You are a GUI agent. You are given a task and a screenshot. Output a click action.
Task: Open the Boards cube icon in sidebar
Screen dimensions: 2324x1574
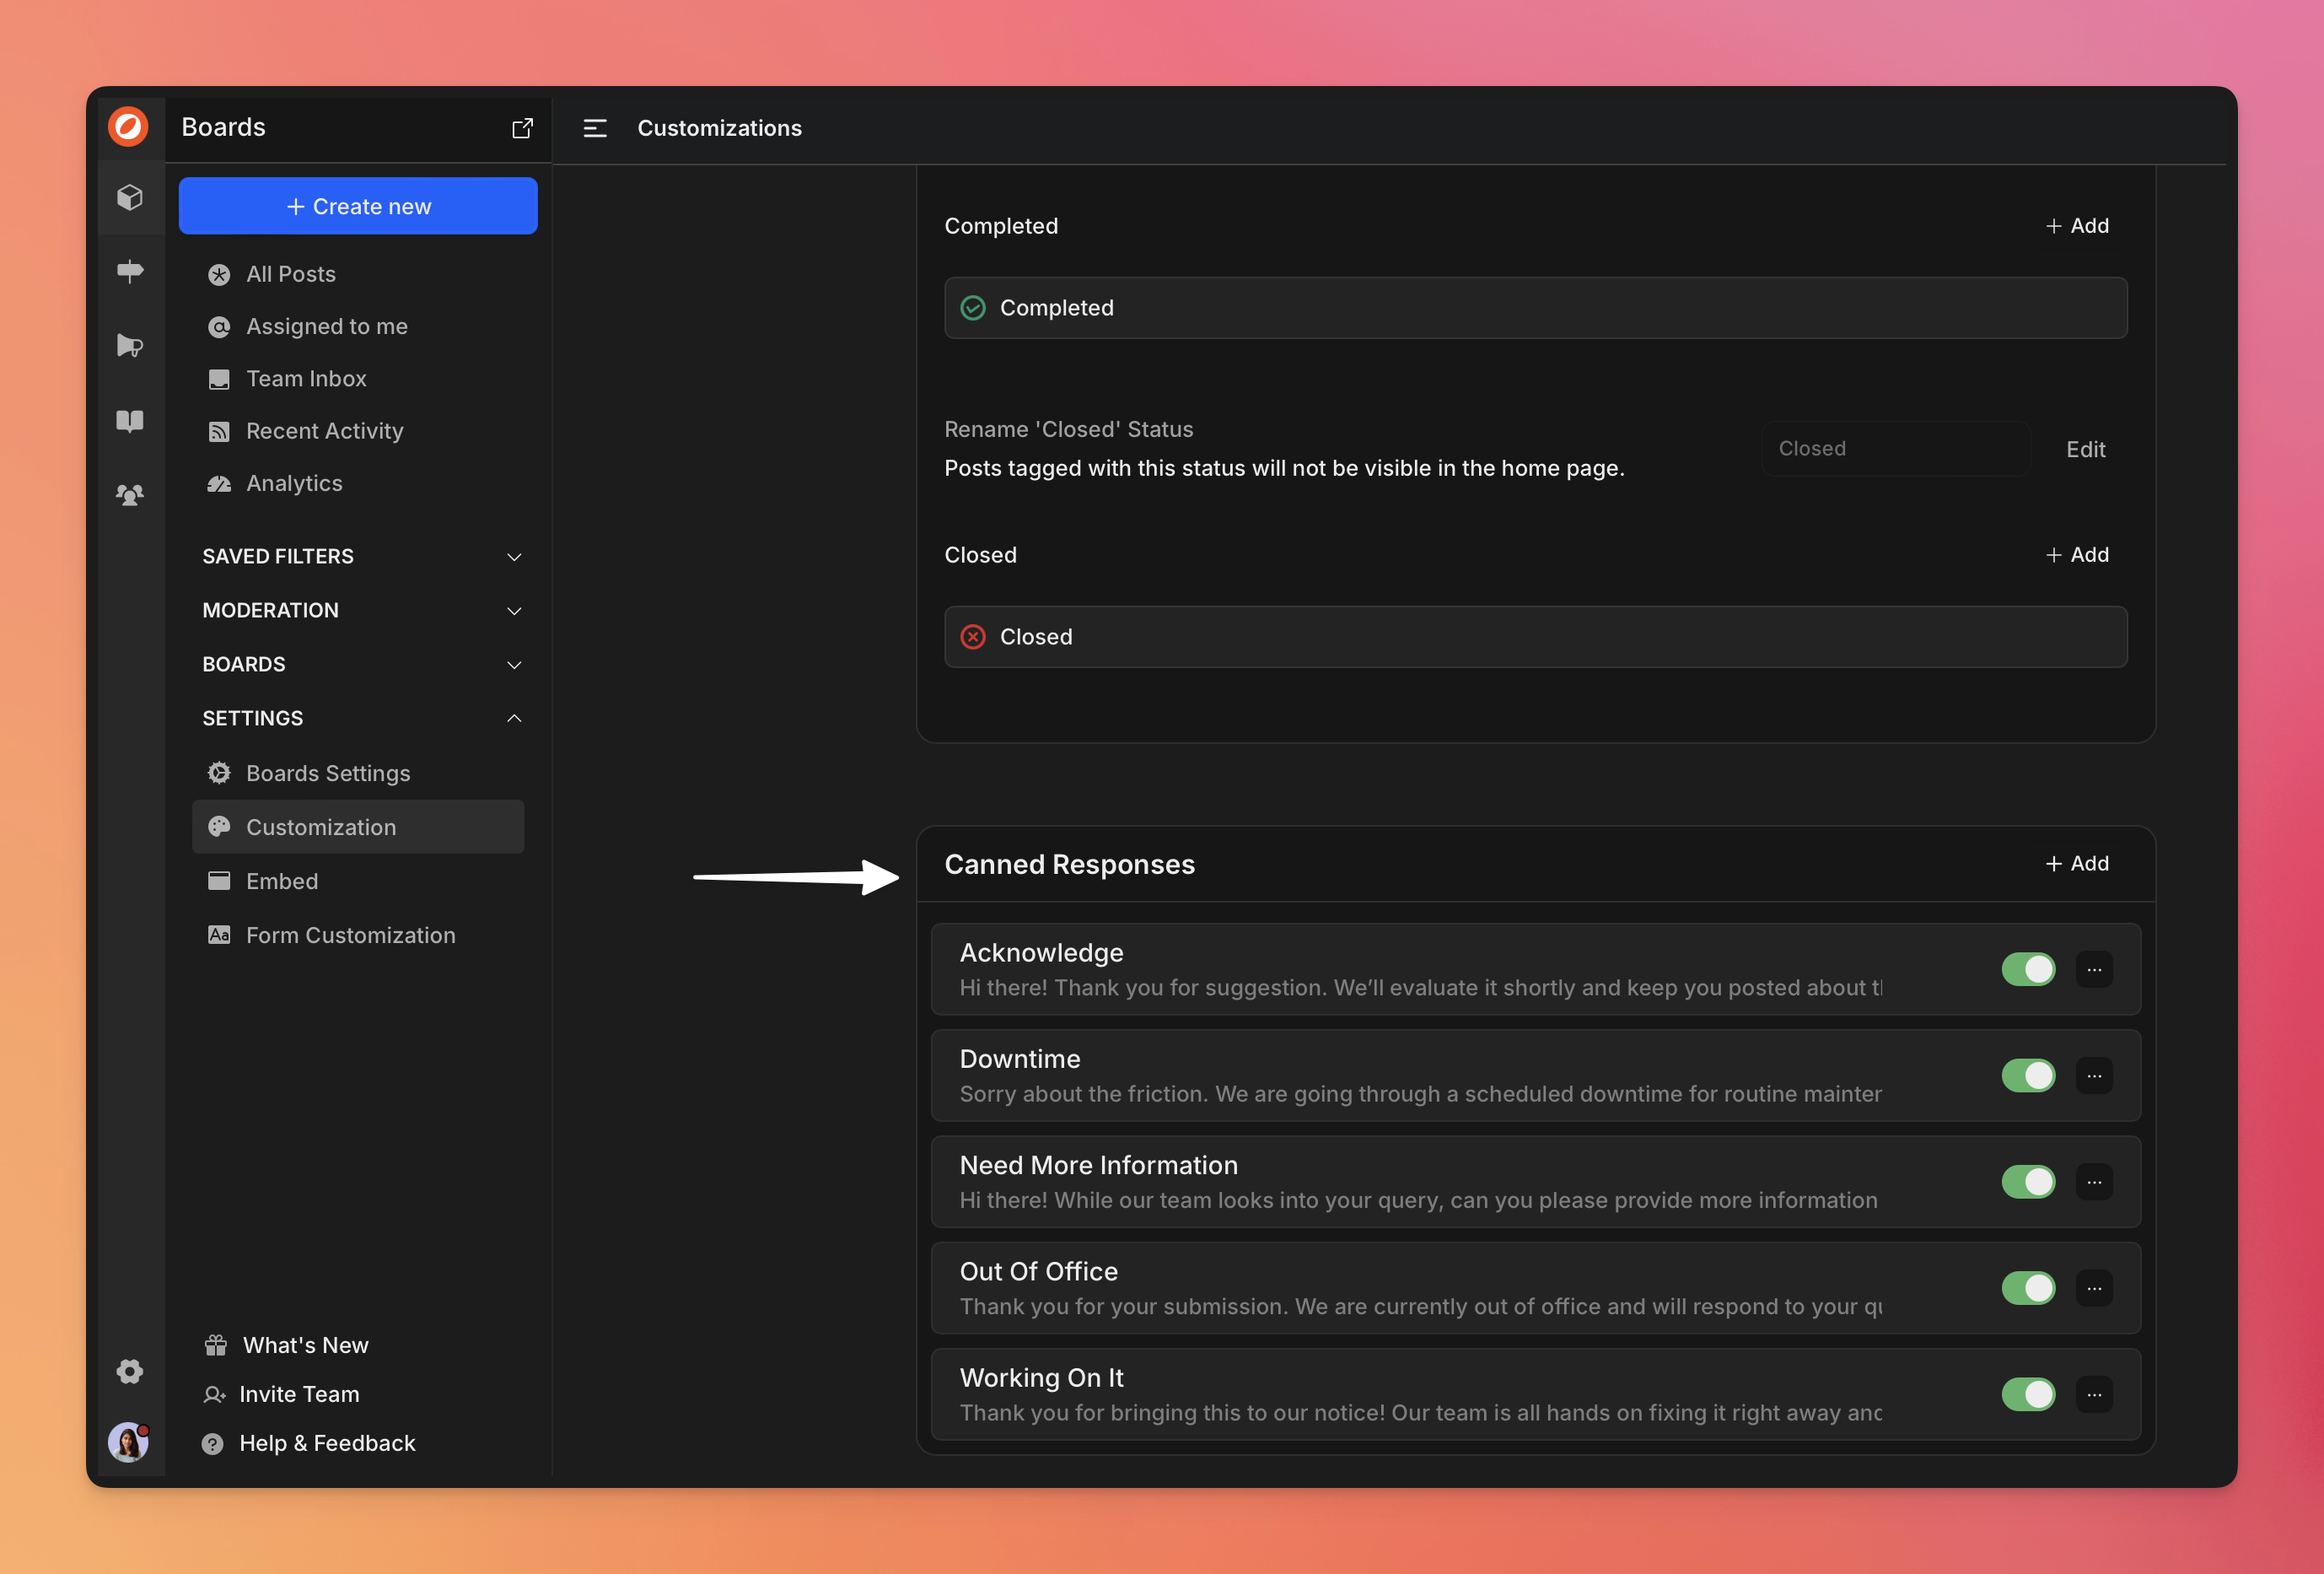coord(130,197)
